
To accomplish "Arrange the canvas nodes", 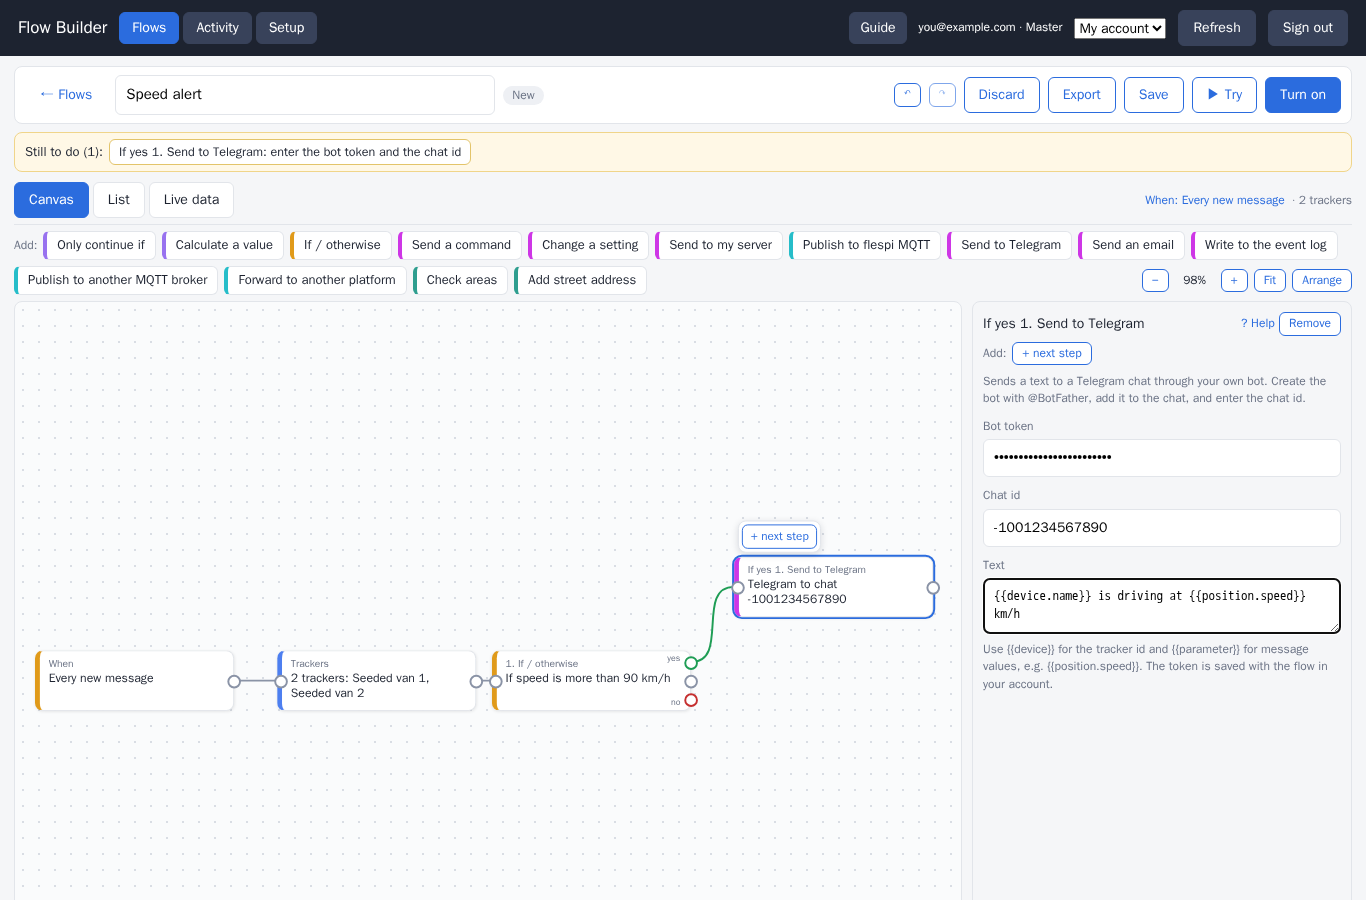I will 1322,281.
